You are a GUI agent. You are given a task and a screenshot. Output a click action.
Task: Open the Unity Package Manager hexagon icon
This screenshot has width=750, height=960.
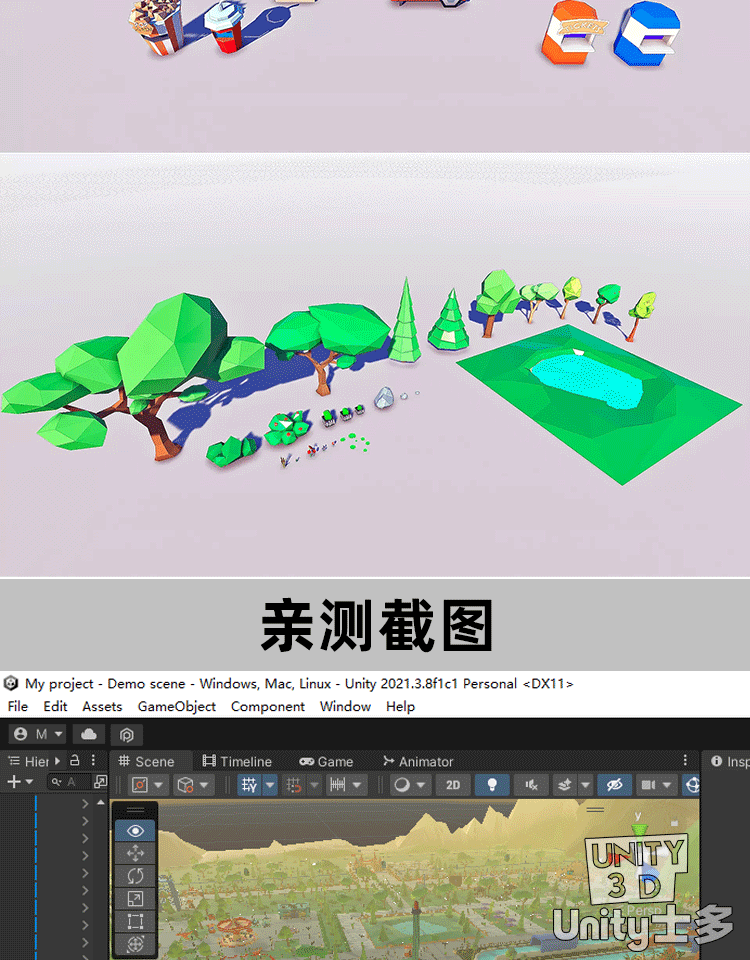[x=128, y=734]
